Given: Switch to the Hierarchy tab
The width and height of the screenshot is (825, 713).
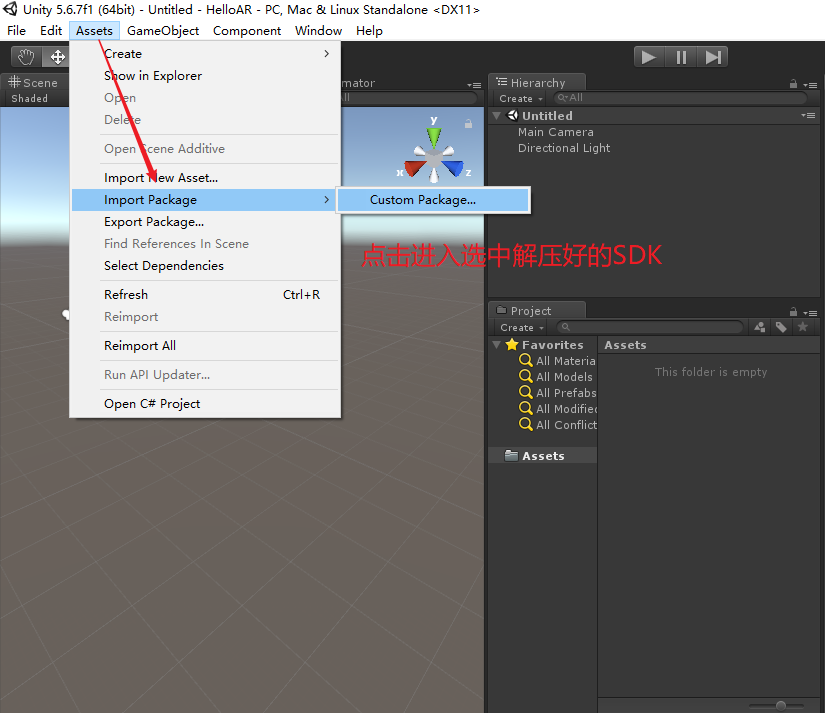Looking at the screenshot, I should click(538, 83).
